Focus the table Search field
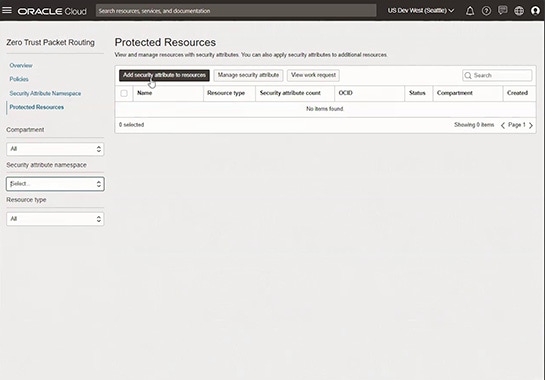 (497, 75)
